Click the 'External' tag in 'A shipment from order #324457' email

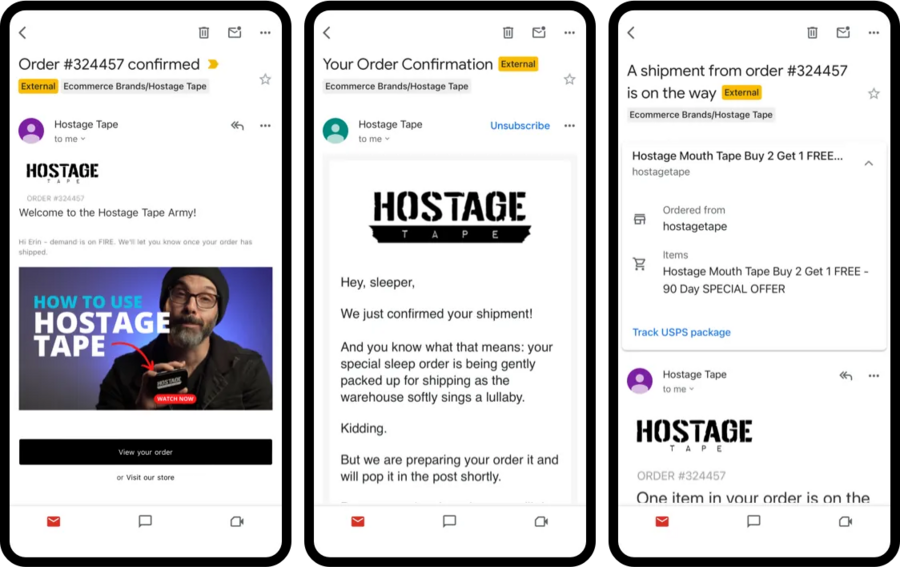[x=742, y=92]
